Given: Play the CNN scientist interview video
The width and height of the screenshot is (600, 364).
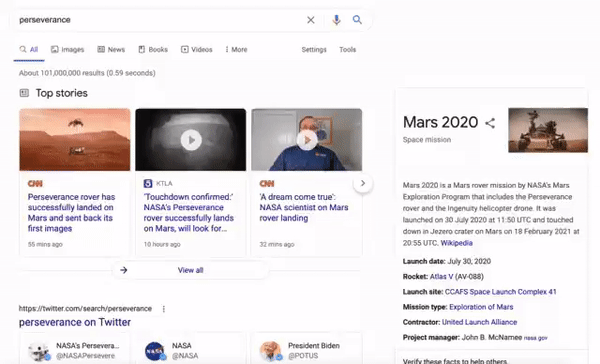Looking at the screenshot, I should 307,140.
